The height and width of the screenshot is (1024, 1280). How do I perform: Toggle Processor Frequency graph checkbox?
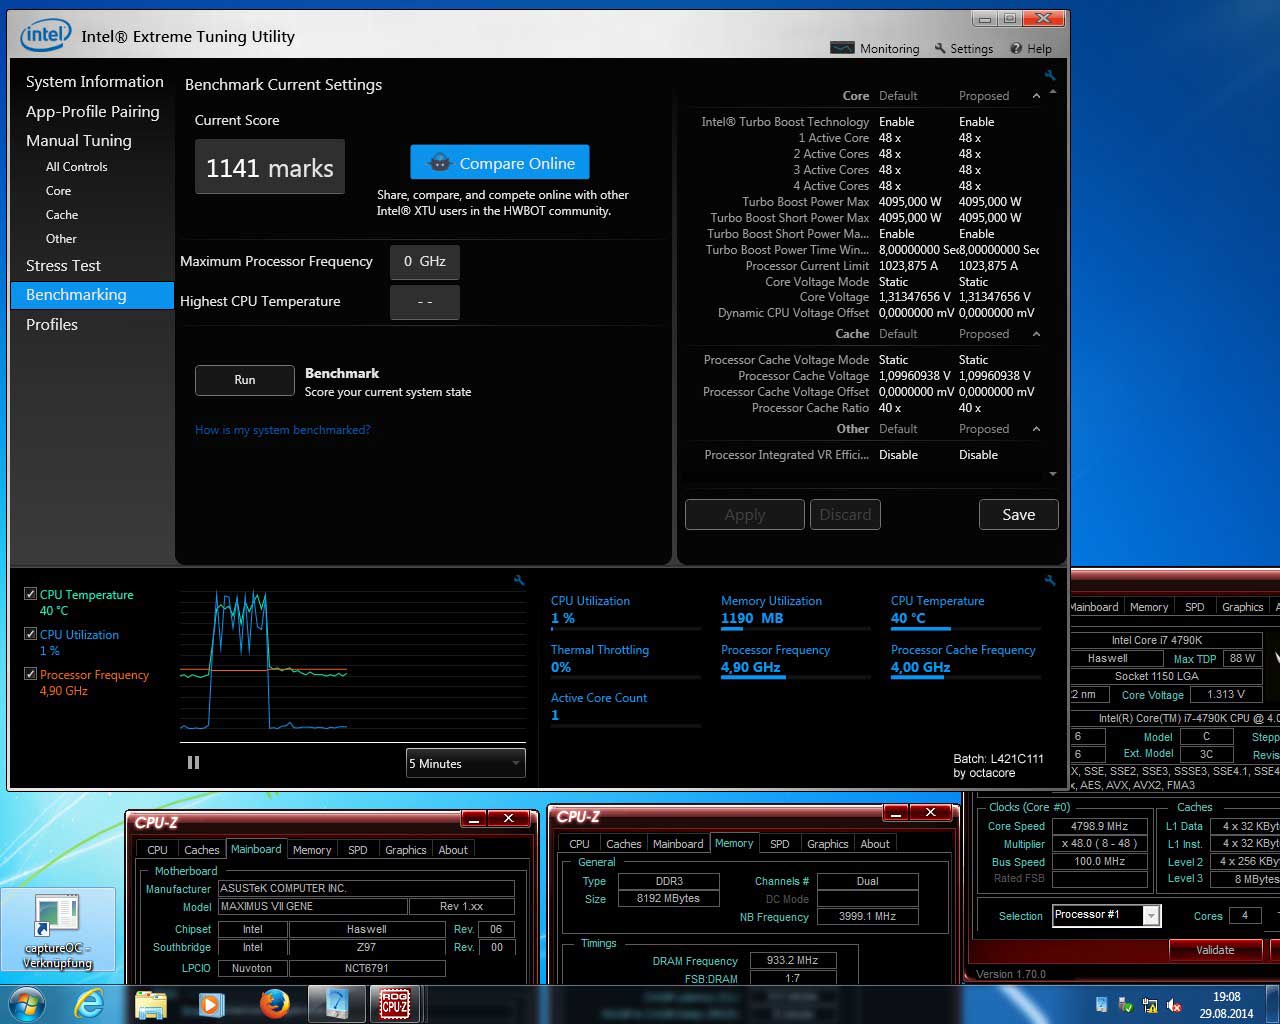tap(30, 674)
